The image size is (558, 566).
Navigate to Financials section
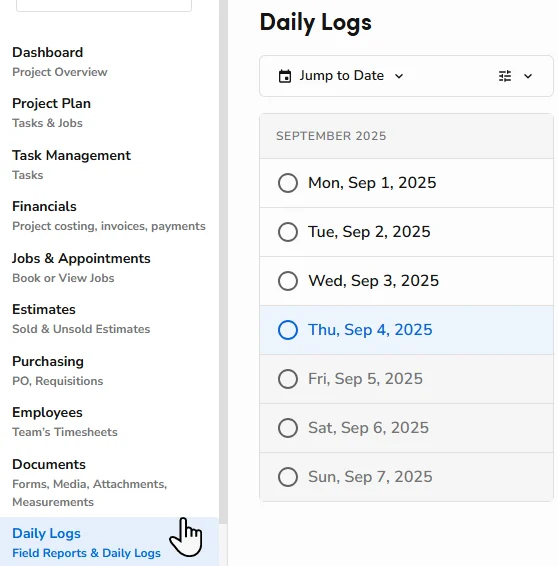coord(44,206)
